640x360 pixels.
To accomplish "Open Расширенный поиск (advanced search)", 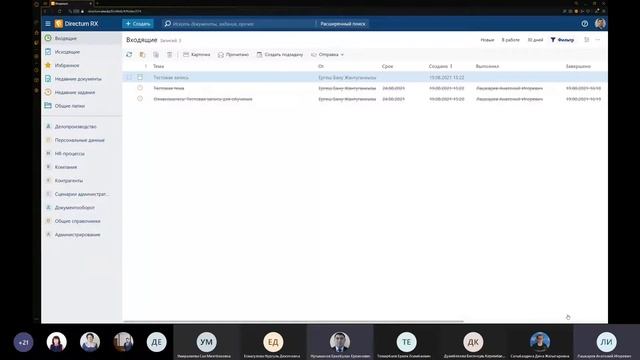I will pyautogui.click(x=343, y=24).
